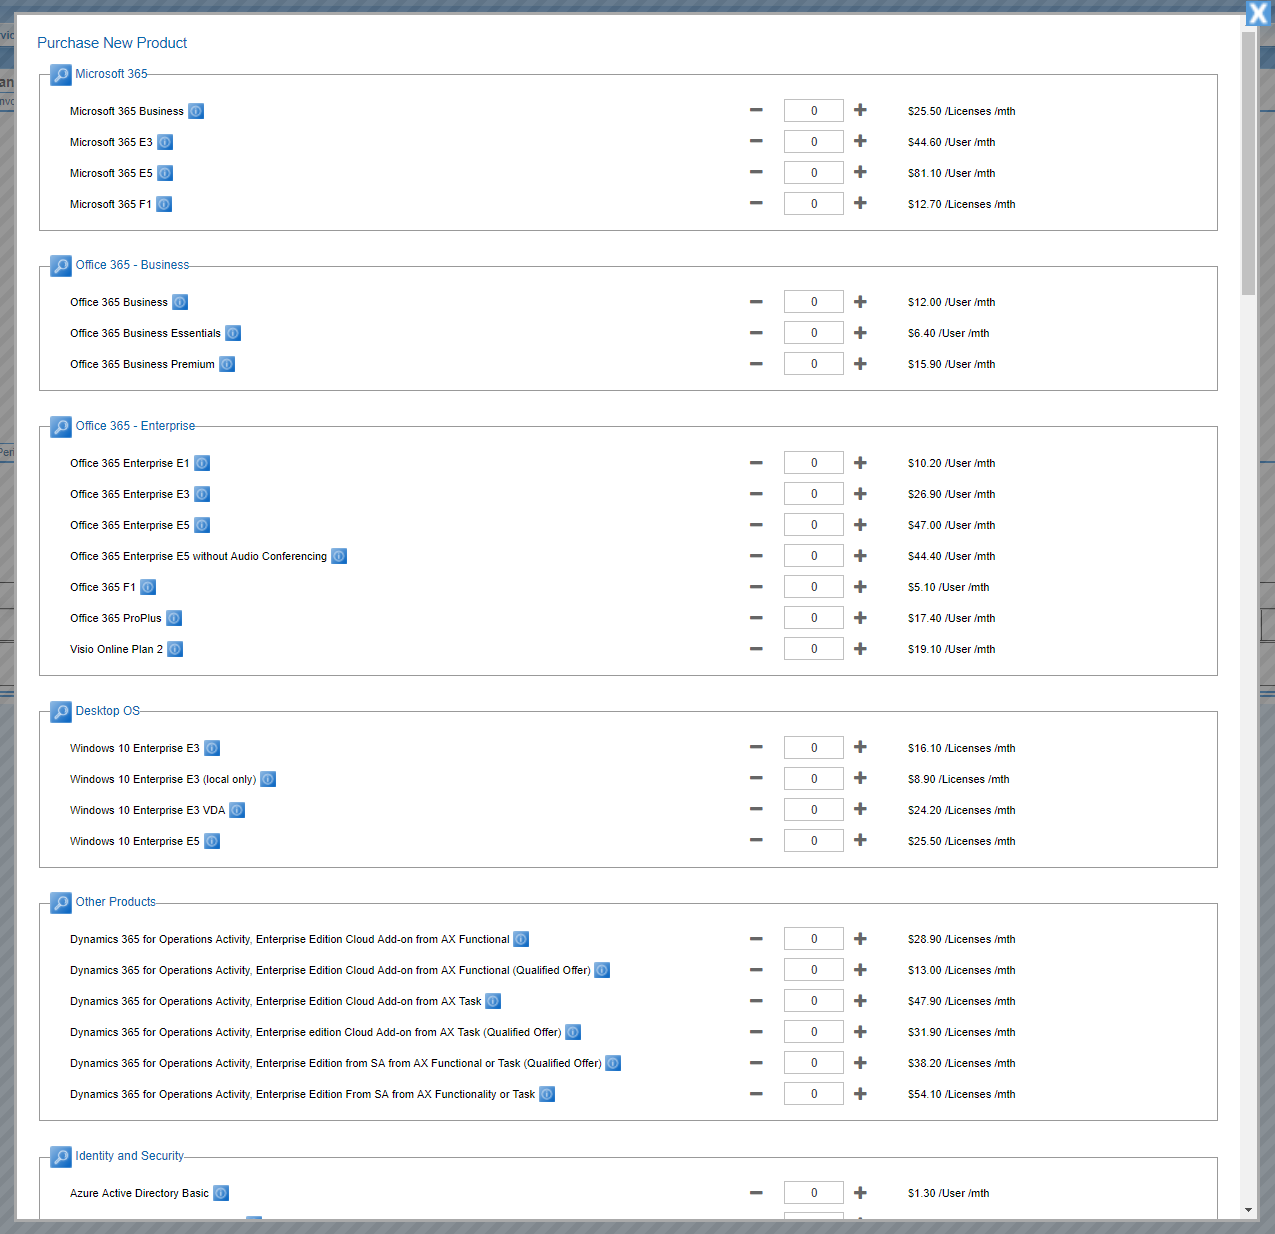Increase Dynamics 365 AX Task add-on quantity
The height and width of the screenshot is (1234, 1275).
point(860,1000)
